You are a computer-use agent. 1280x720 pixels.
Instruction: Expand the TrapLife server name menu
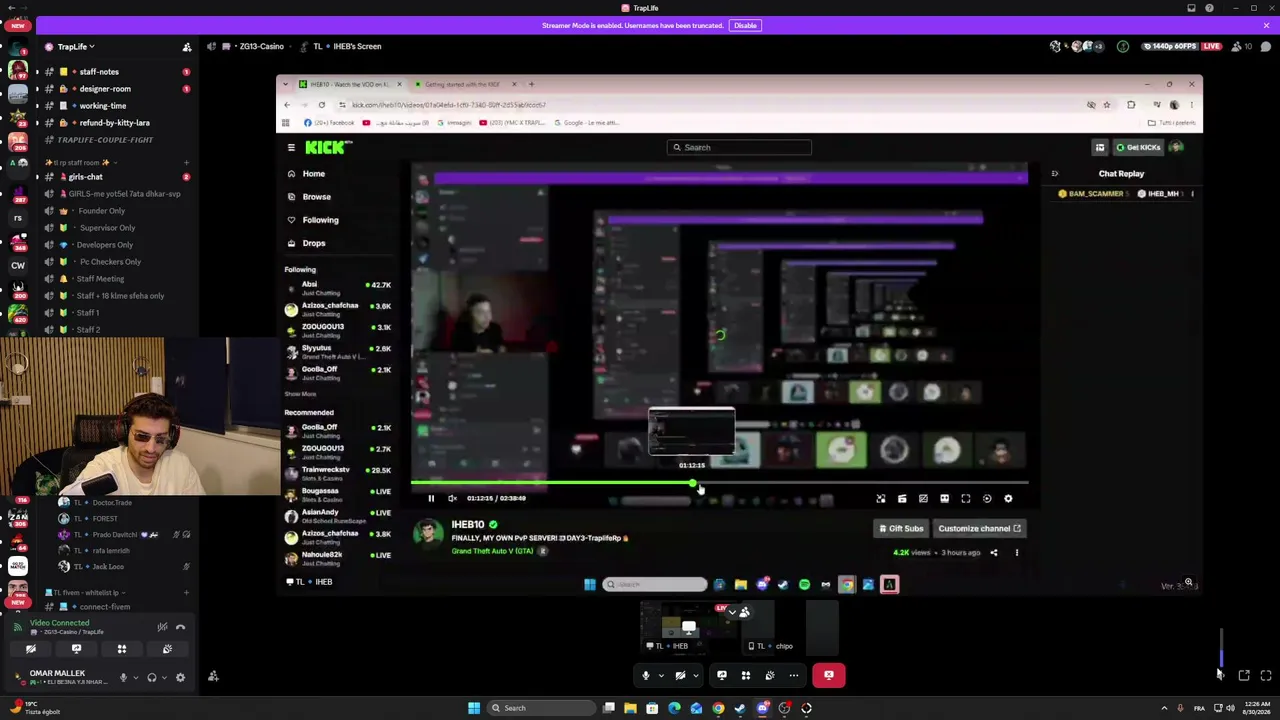point(76,47)
